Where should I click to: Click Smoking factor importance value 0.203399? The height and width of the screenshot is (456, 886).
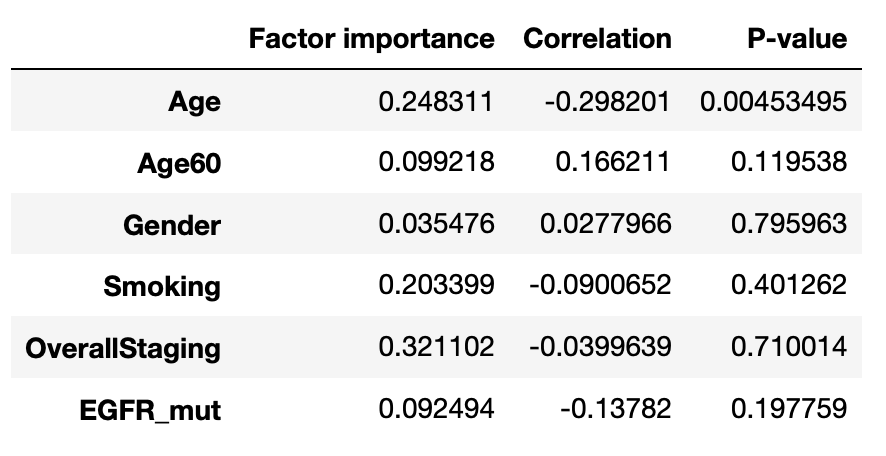pyautogui.click(x=436, y=287)
